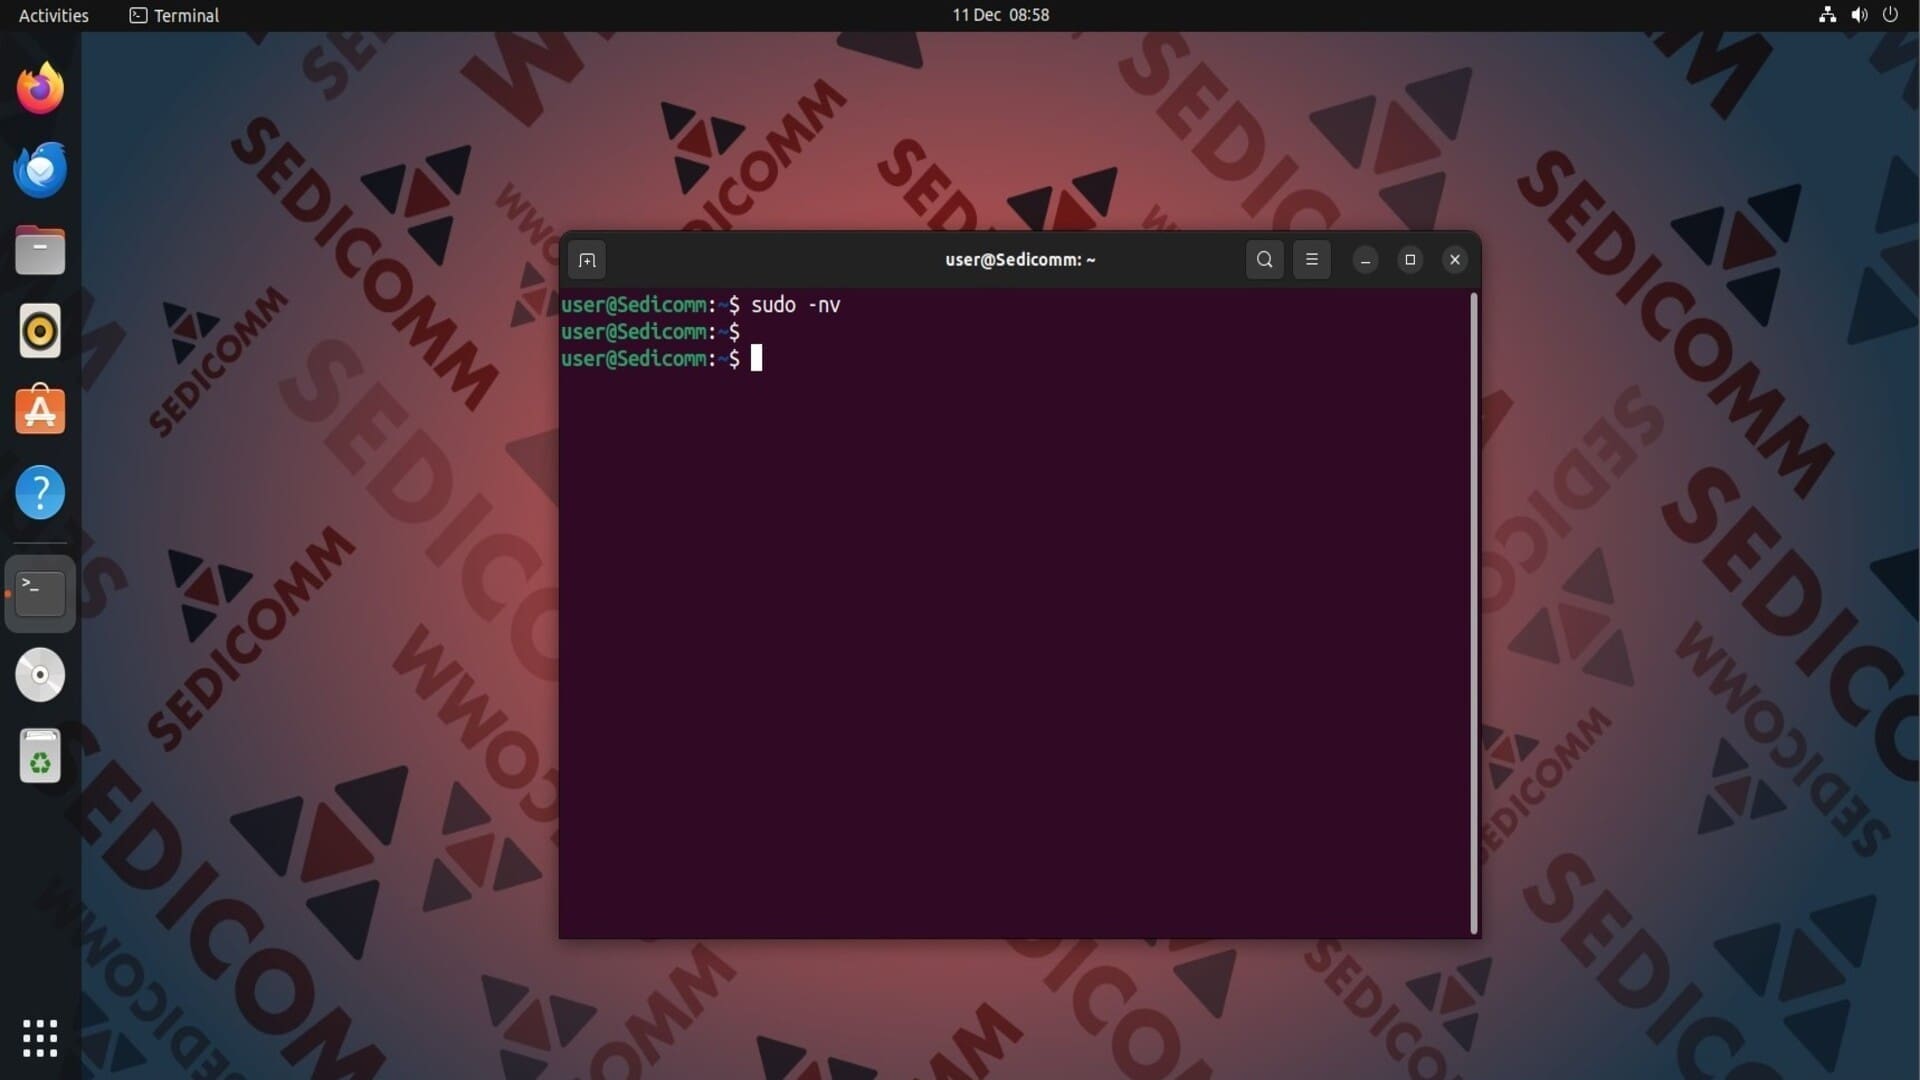Open a new tab in Terminal
This screenshot has height=1080, width=1920.
pyautogui.click(x=587, y=260)
